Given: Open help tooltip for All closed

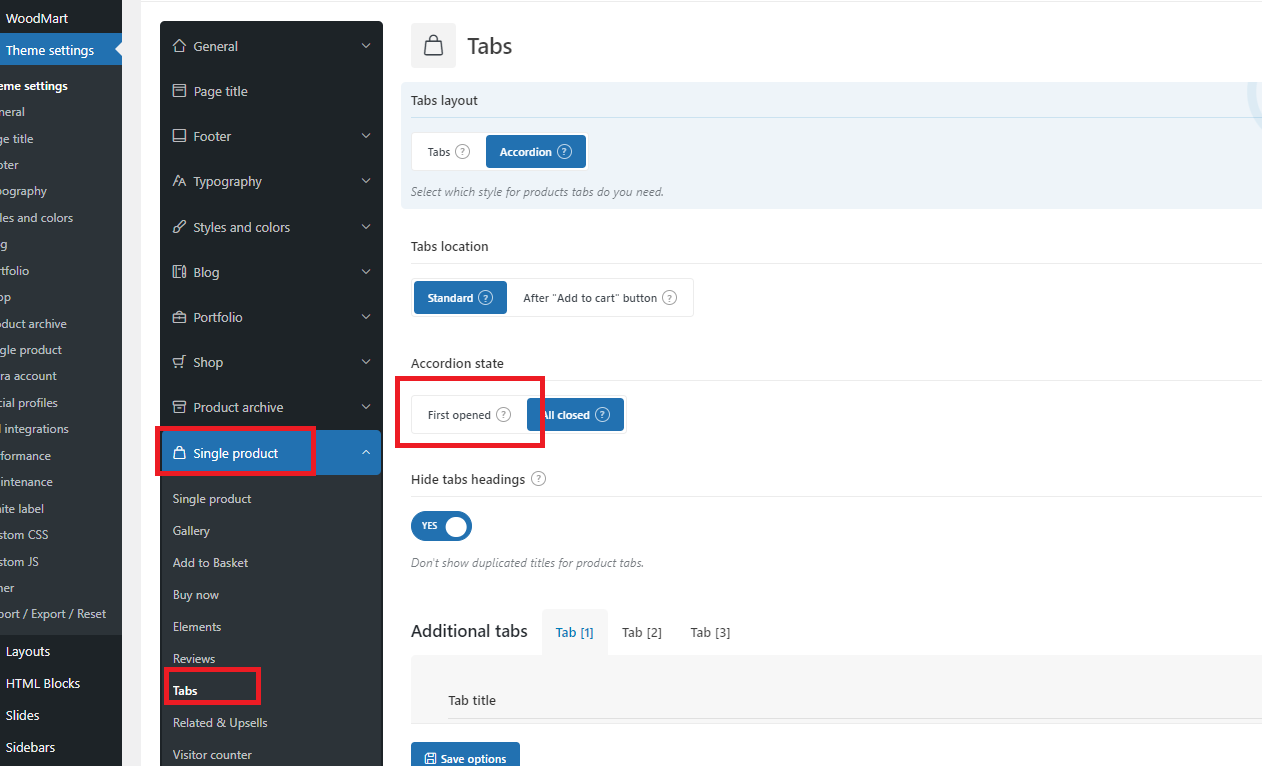Looking at the screenshot, I should coord(602,415).
